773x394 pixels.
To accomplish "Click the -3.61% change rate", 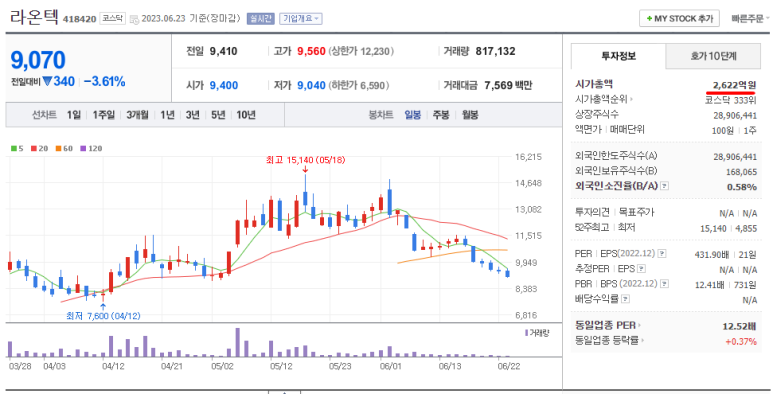I will [104, 82].
